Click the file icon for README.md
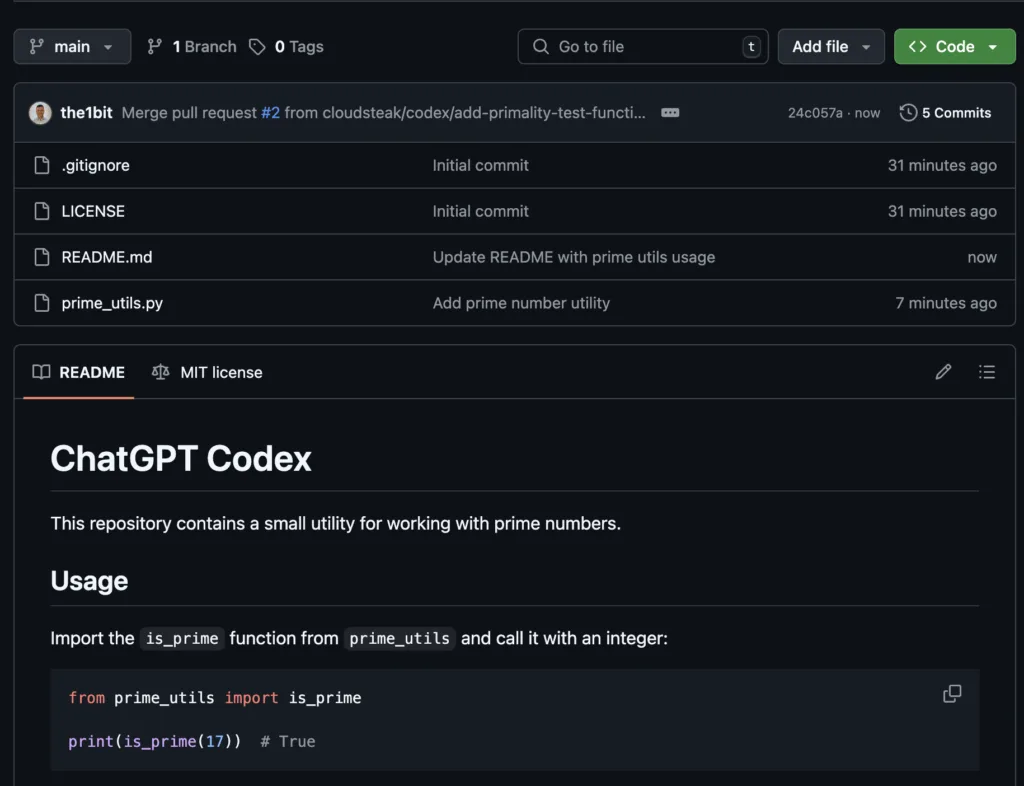The height and width of the screenshot is (786, 1024). (x=42, y=257)
